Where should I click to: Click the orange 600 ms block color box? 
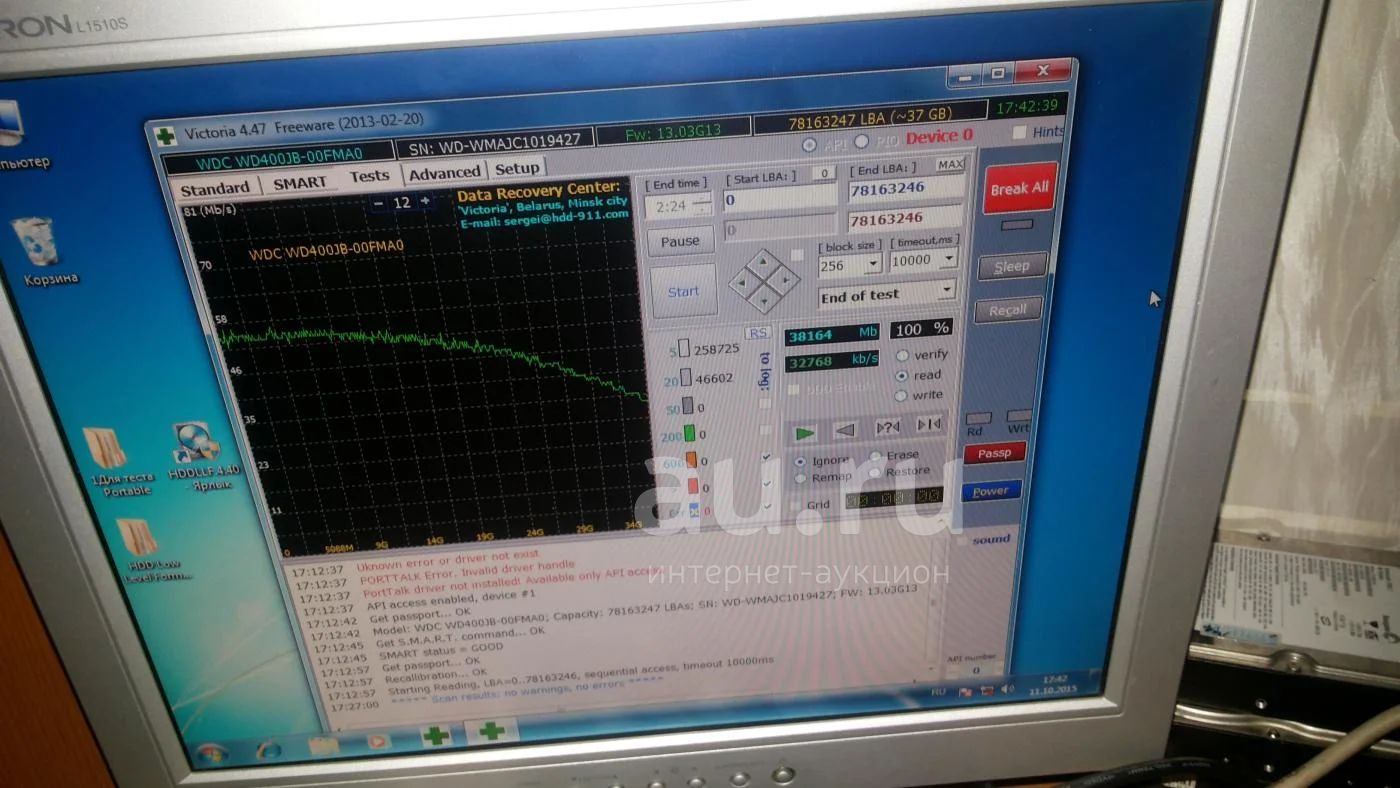[691, 460]
